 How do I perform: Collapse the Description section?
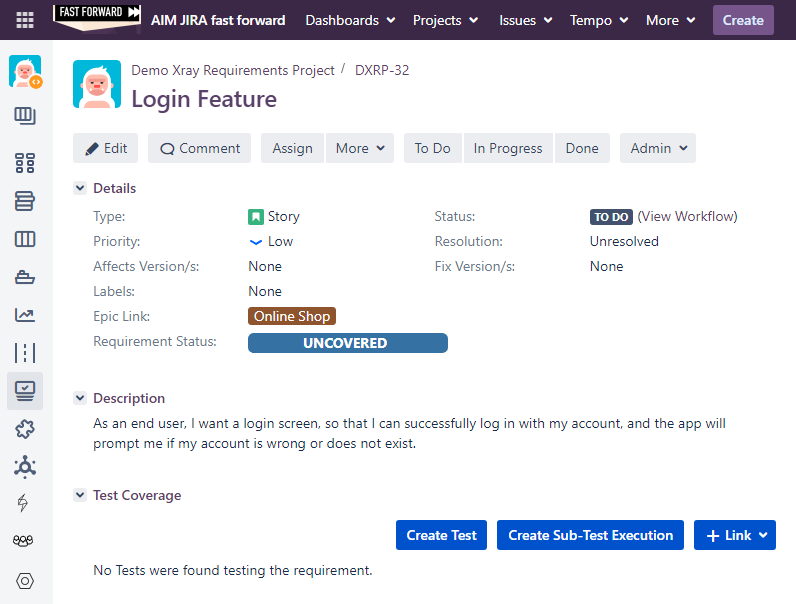click(80, 398)
